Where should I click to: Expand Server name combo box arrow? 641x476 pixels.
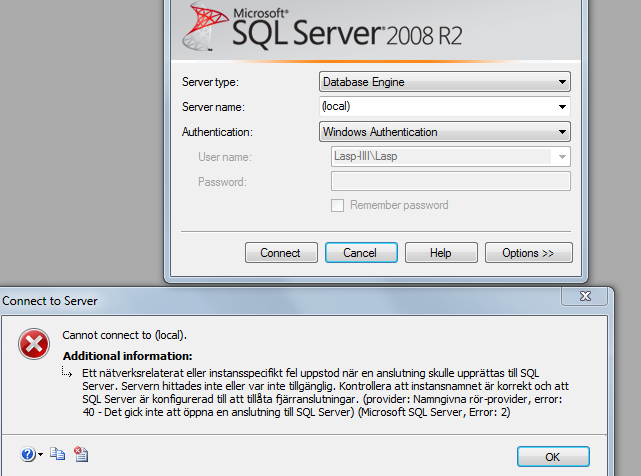(562, 107)
